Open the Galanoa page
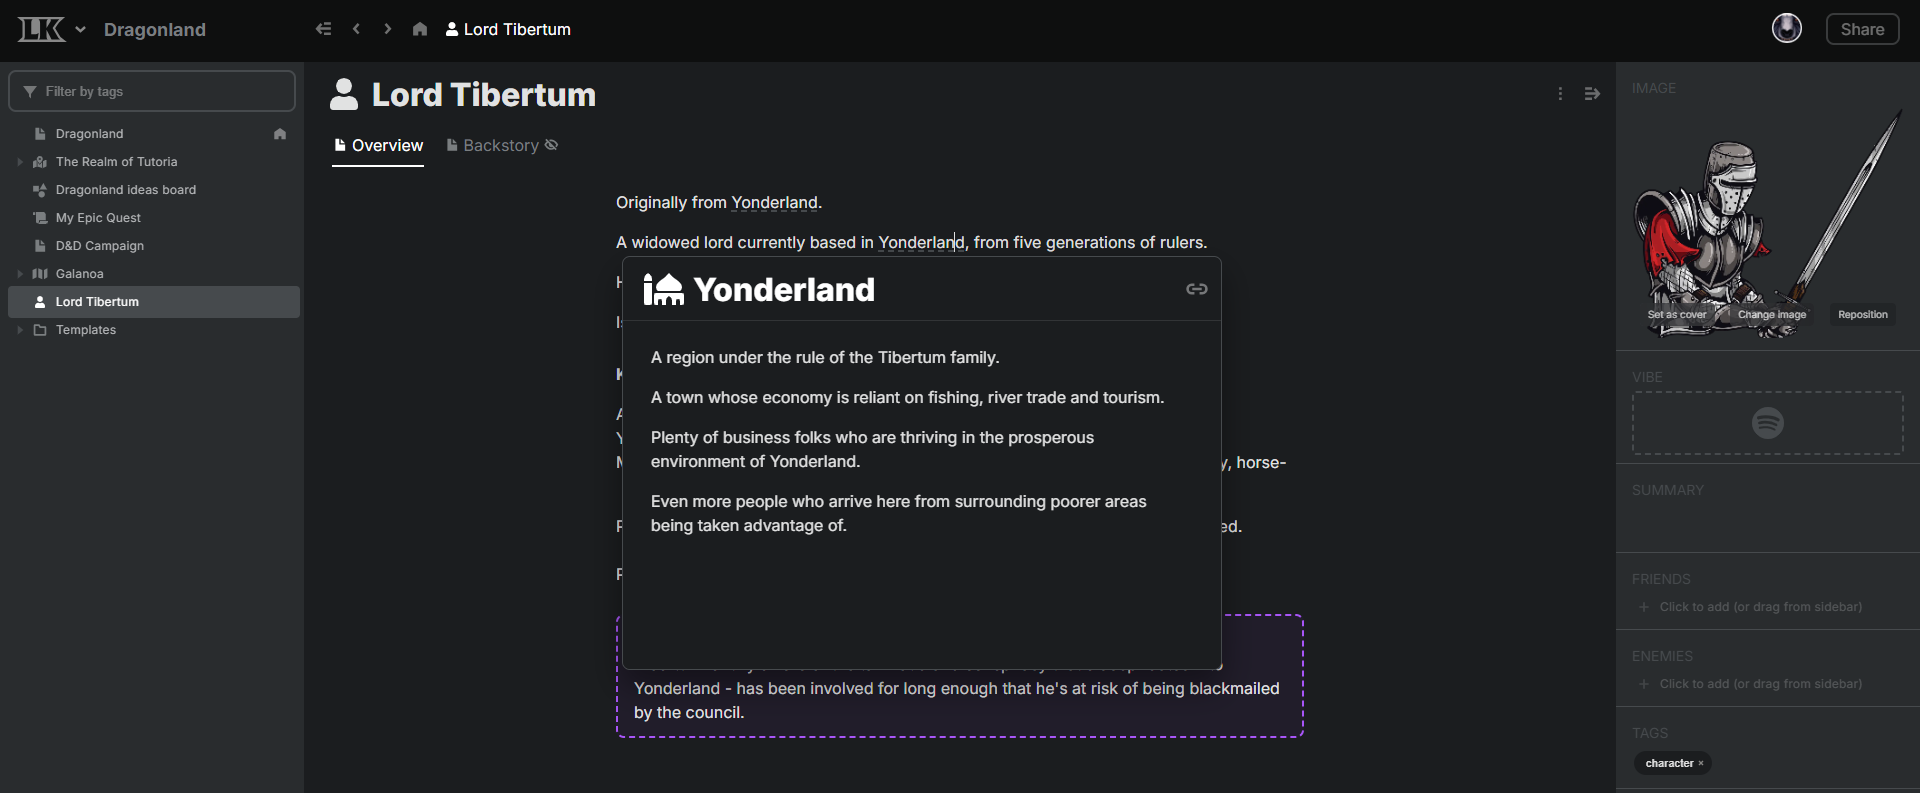Image resolution: width=1920 pixels, height=793 pixels. (80, 274)
